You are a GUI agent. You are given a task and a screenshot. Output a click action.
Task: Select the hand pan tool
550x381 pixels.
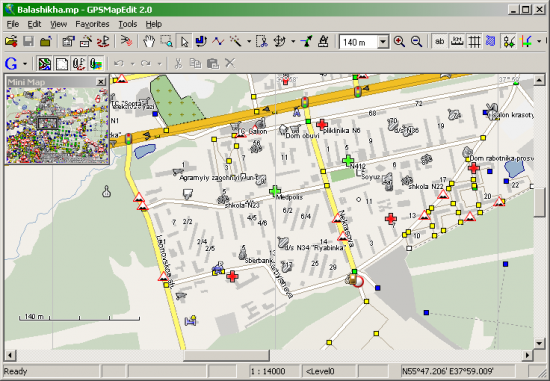coord(149,42)
